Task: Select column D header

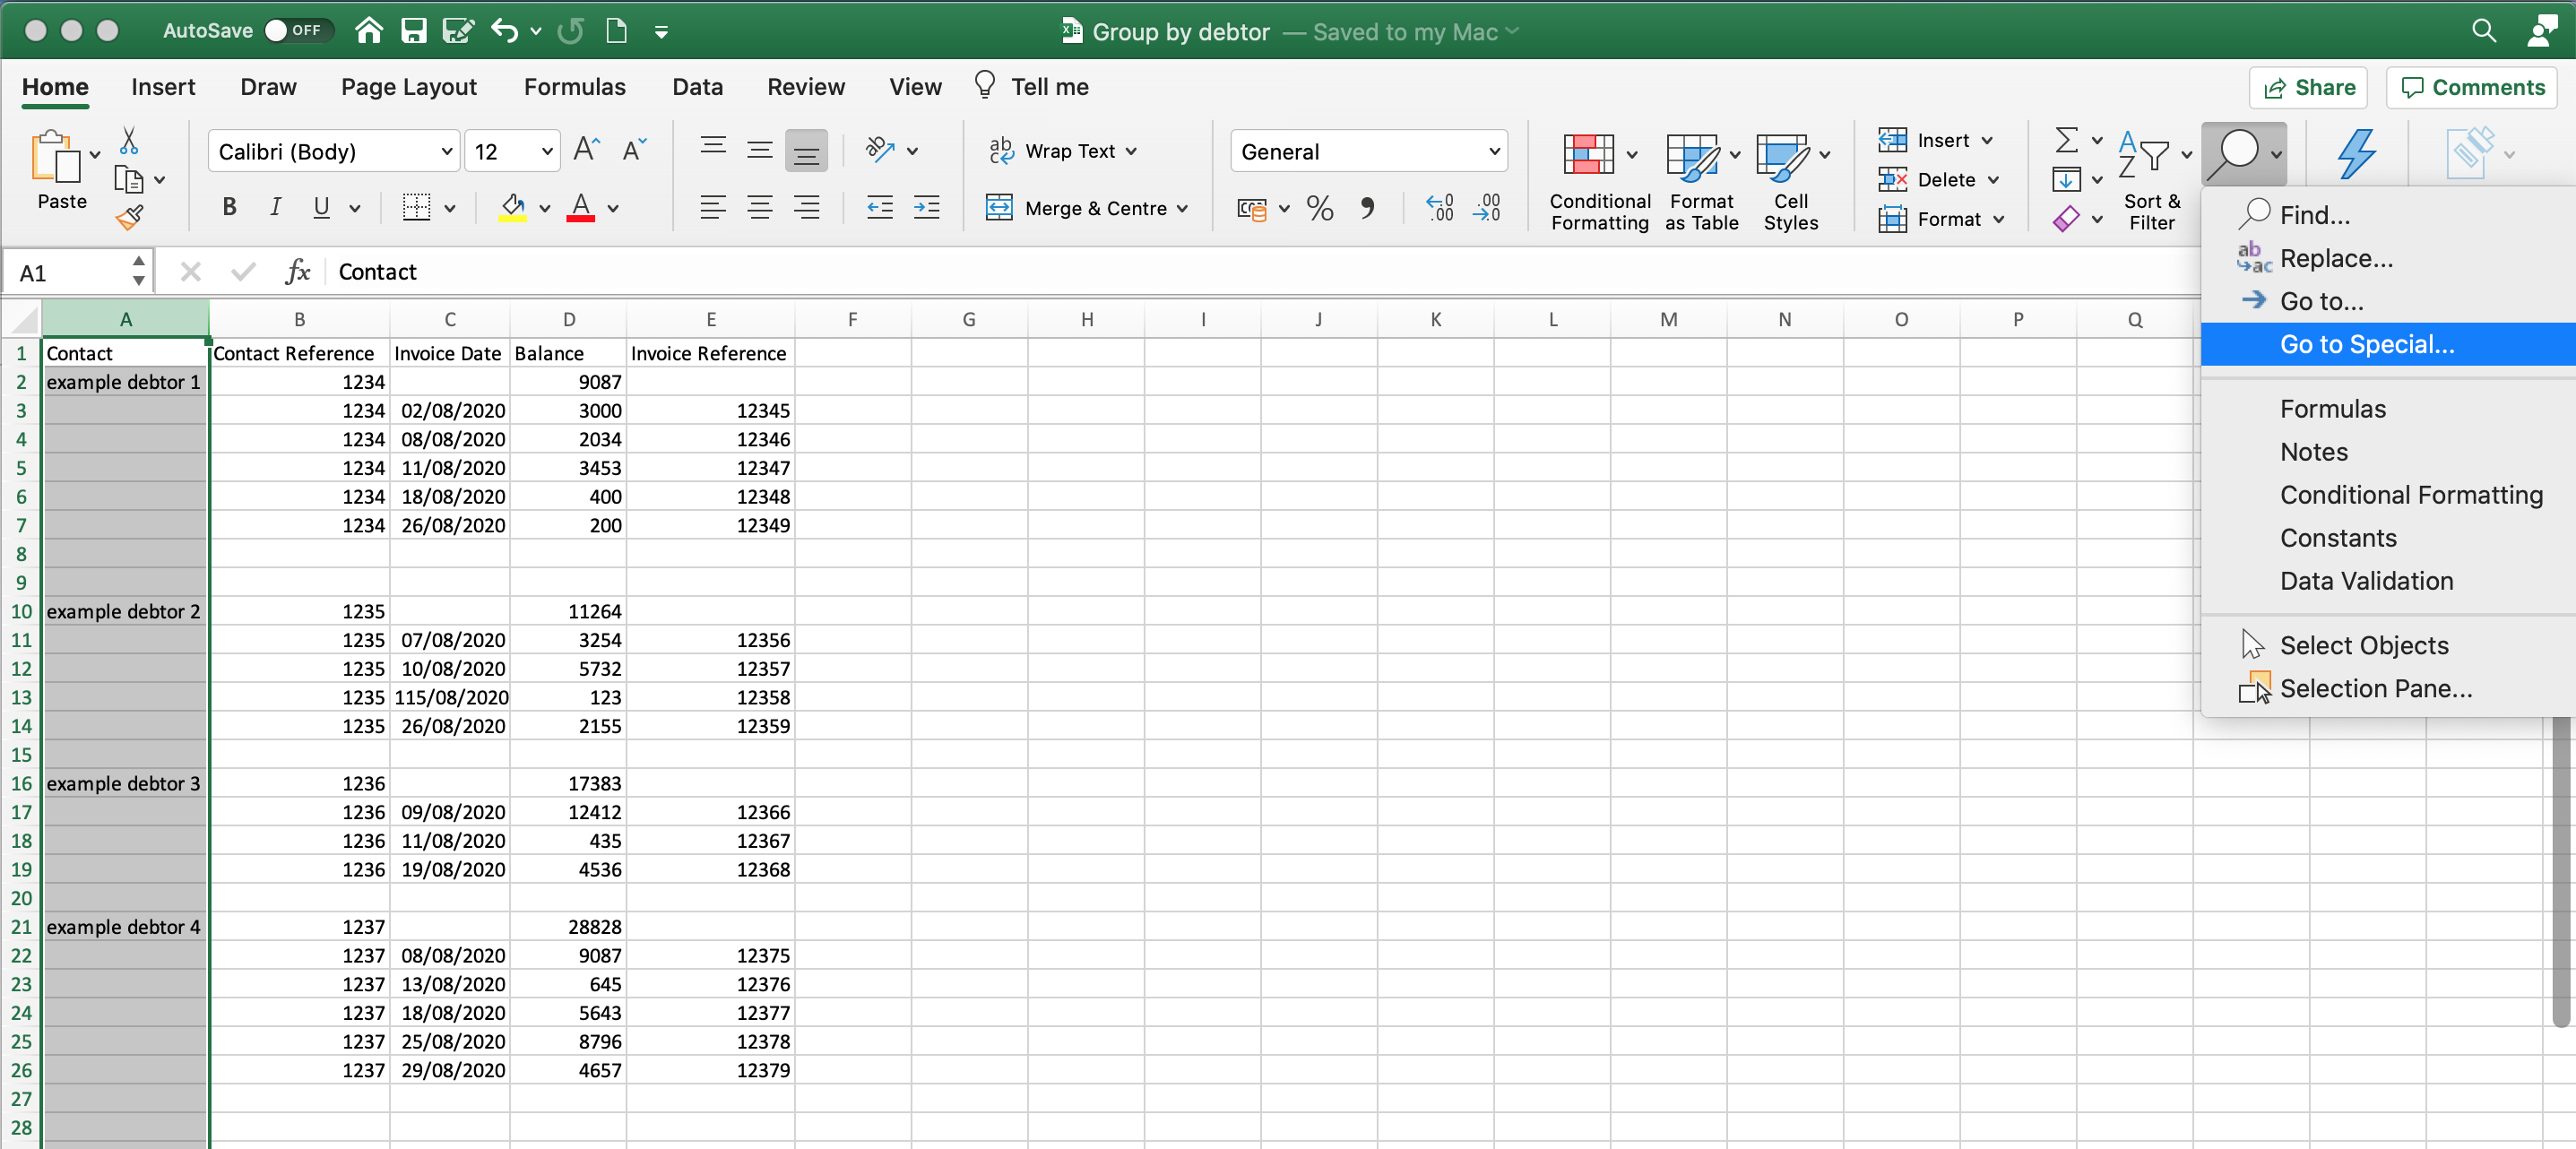Action: coord(568,320)
